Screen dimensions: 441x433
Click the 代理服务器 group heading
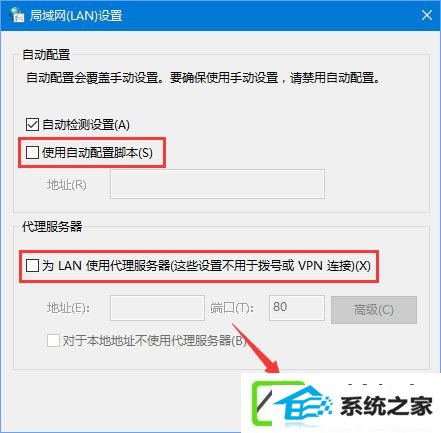tap(52, 226)
